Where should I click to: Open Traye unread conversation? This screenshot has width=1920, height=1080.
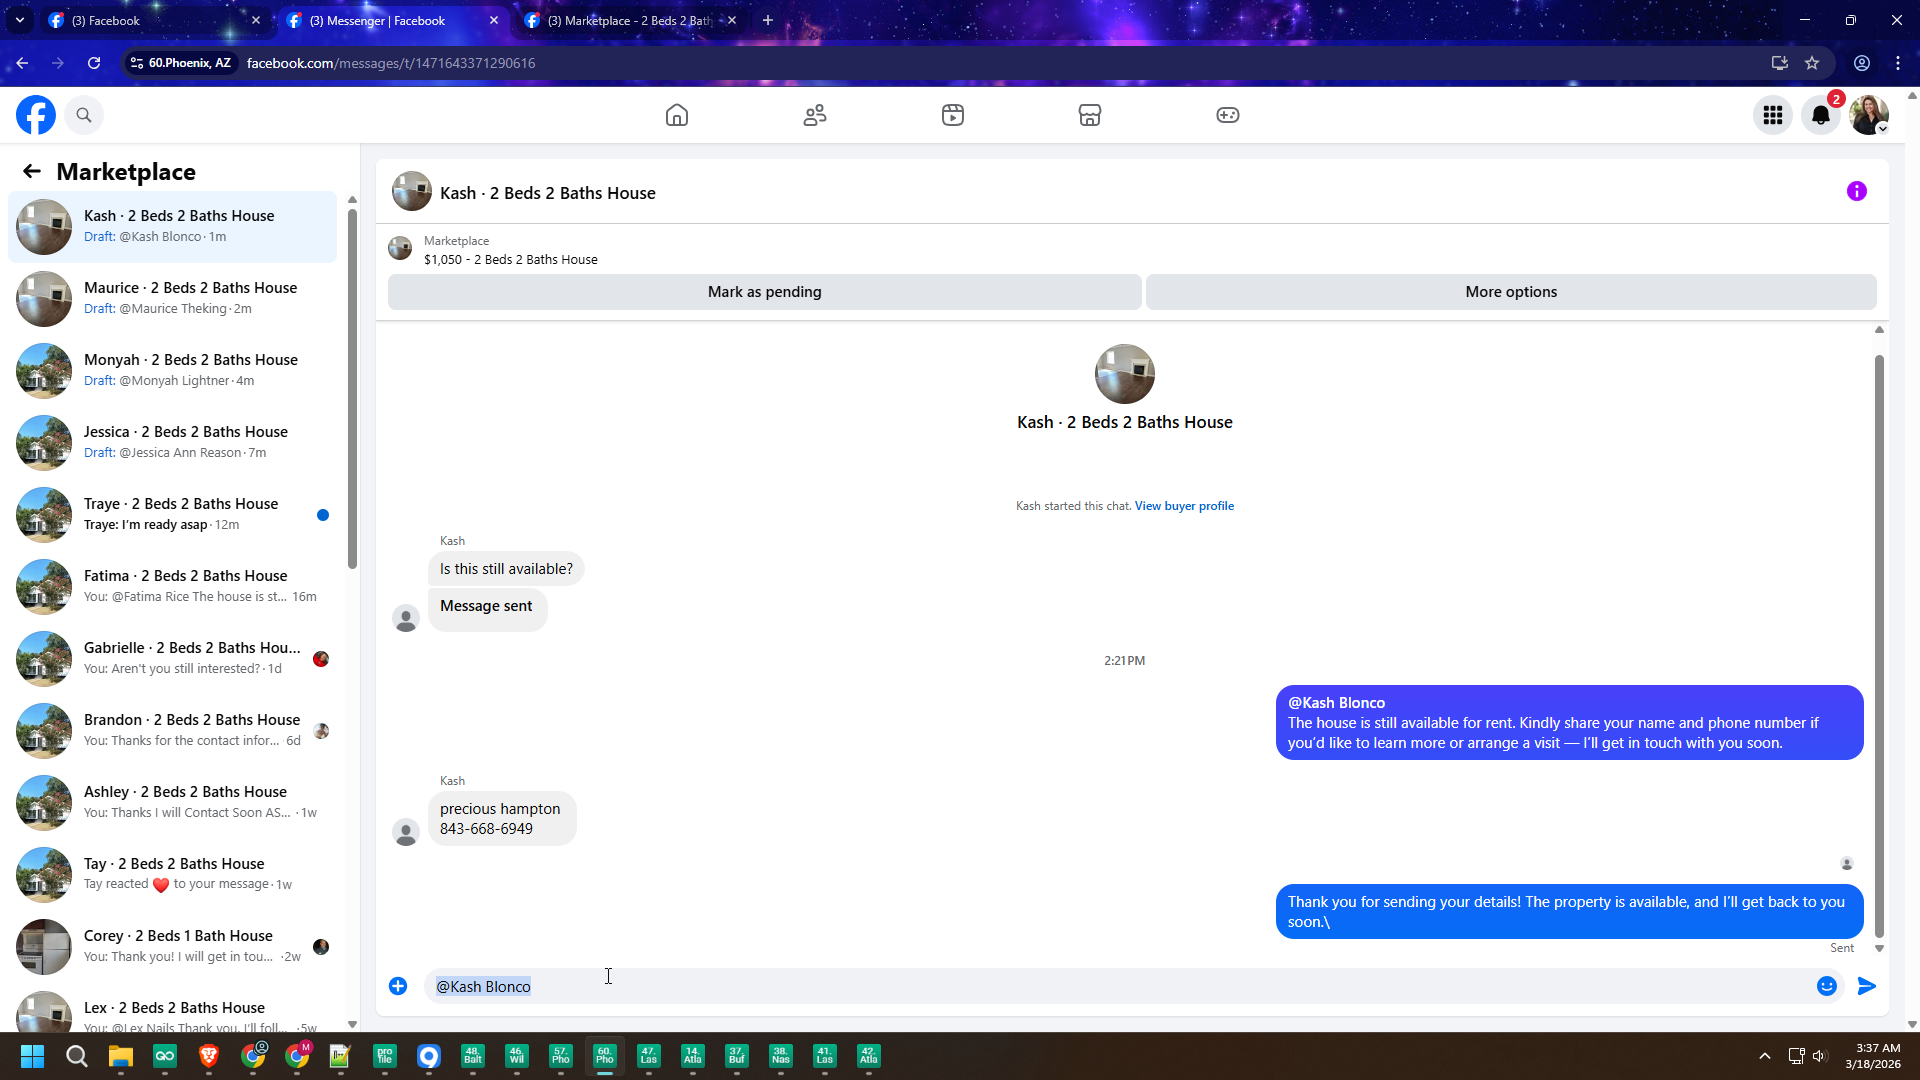coord(172,515)
